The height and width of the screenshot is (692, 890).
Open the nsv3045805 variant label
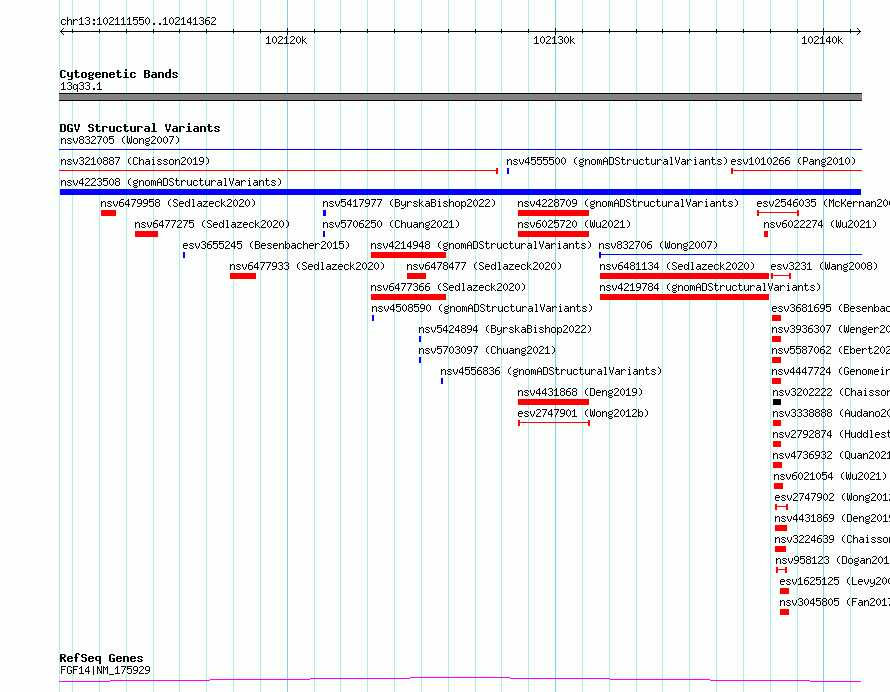834,602
